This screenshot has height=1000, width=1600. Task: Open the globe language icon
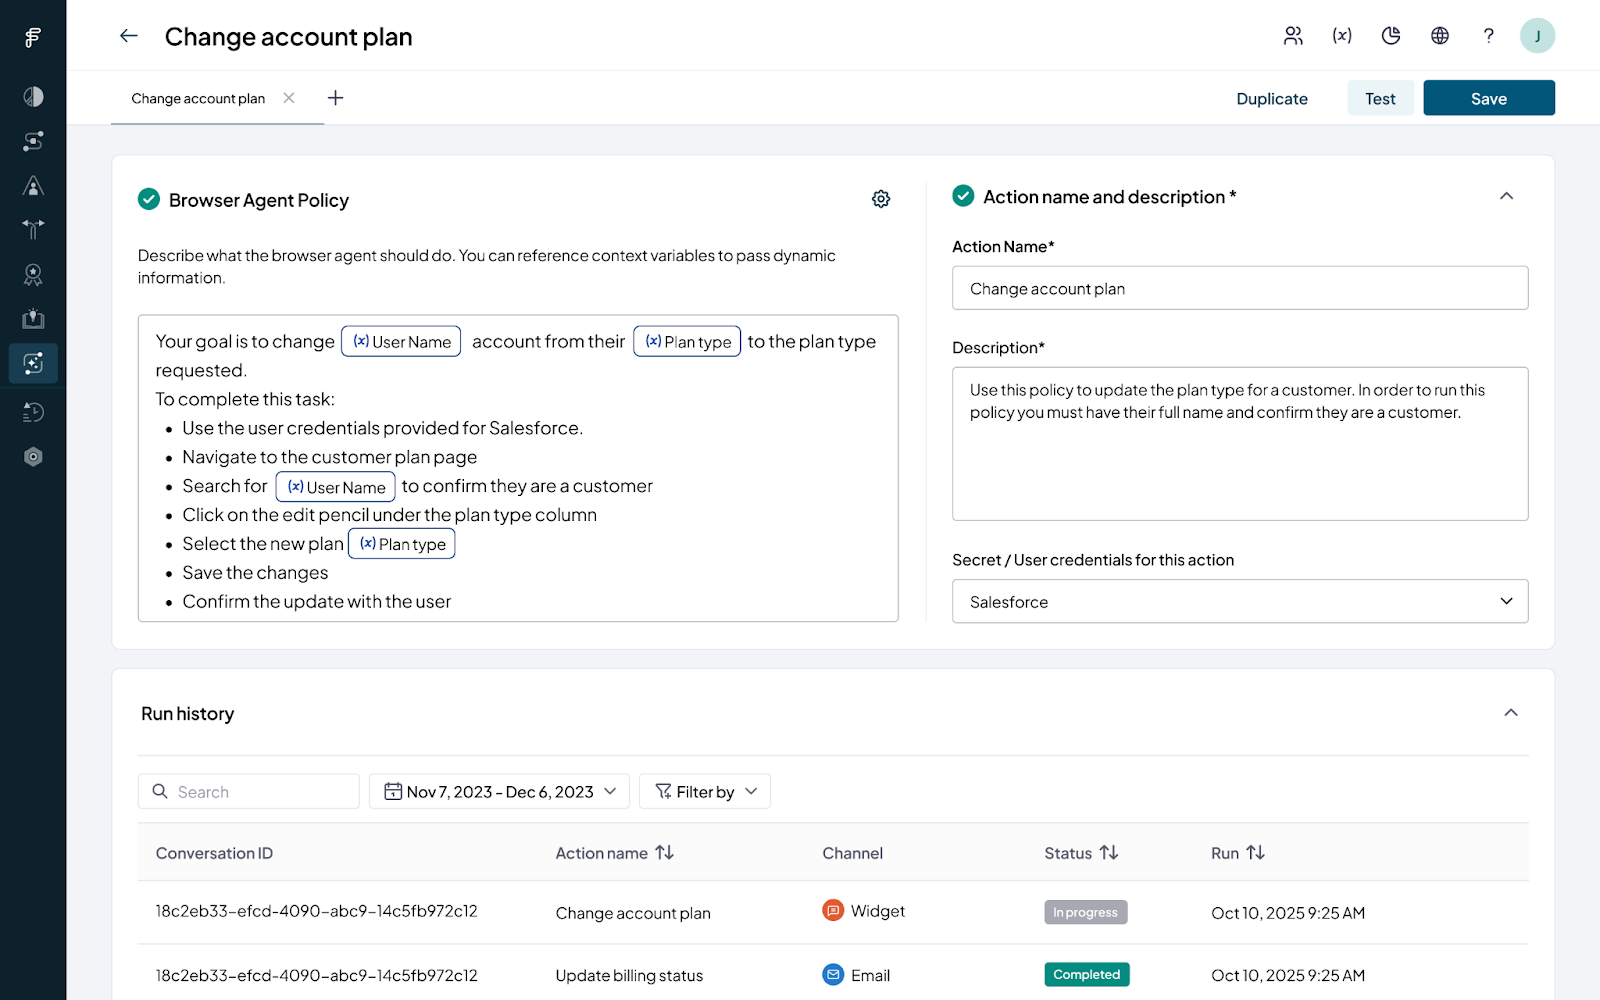tap(1440, 36)
